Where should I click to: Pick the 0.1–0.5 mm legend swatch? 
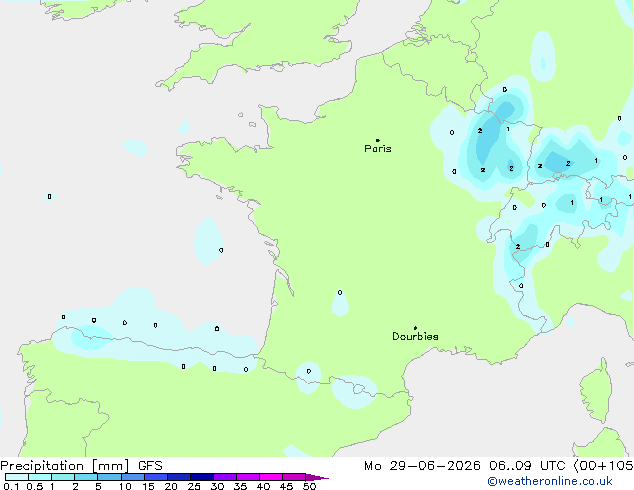click(x=17, y=477)
